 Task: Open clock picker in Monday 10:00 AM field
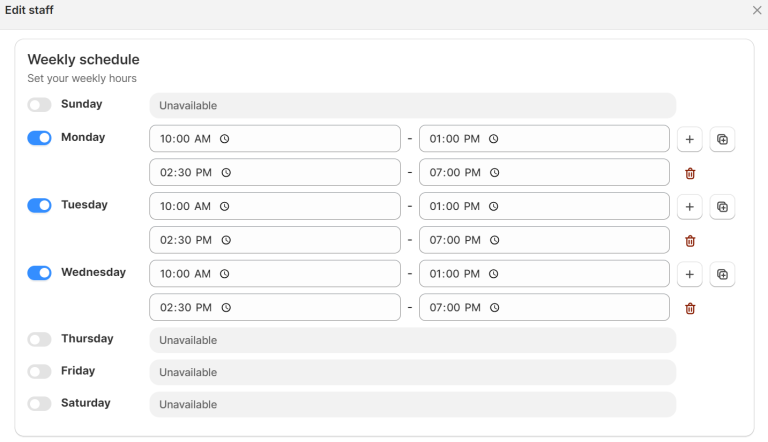(x=224, y=139)
